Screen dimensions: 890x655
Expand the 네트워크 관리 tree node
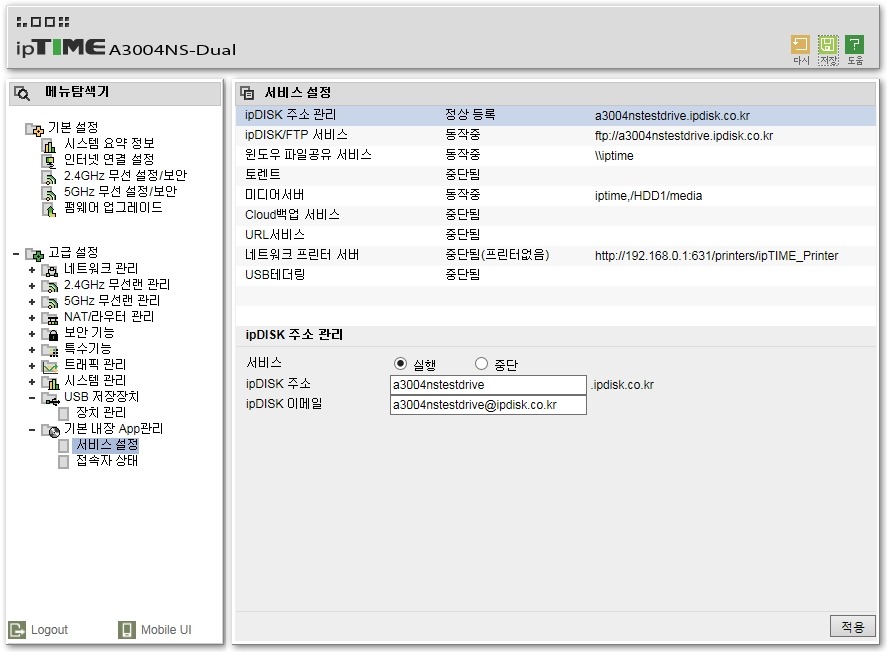coord(32,270)
